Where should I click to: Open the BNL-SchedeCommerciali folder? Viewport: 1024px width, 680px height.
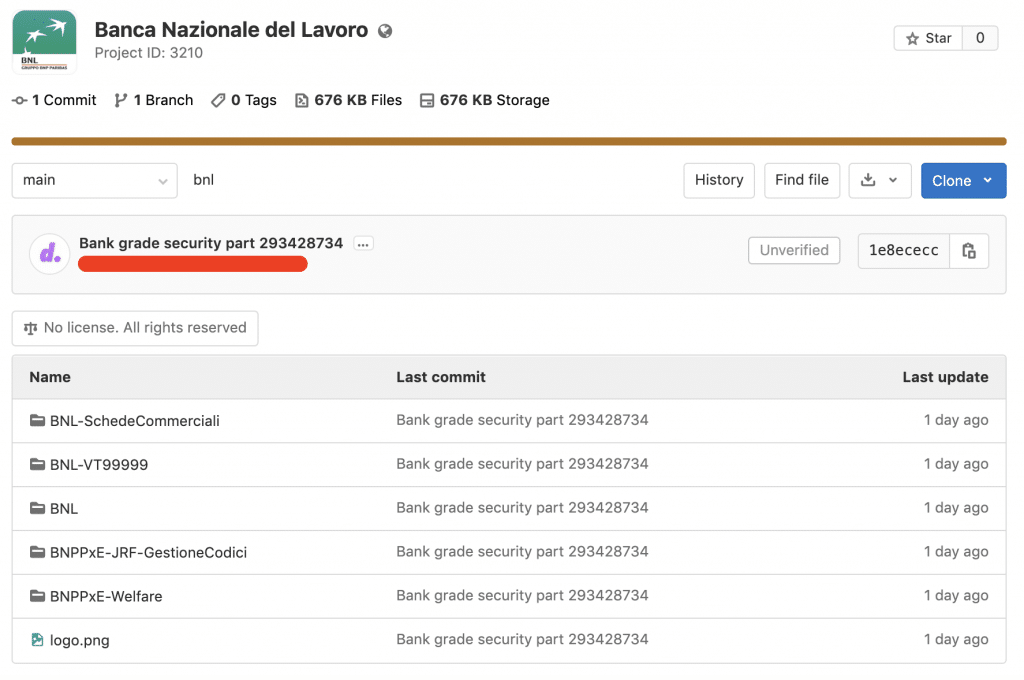(135, 421)
